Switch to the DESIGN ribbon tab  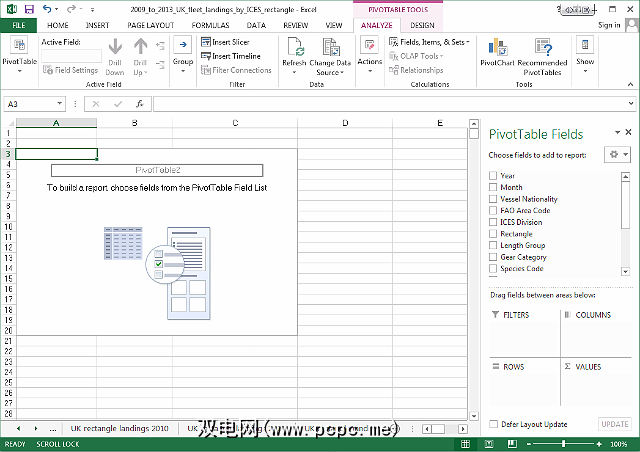422,24
